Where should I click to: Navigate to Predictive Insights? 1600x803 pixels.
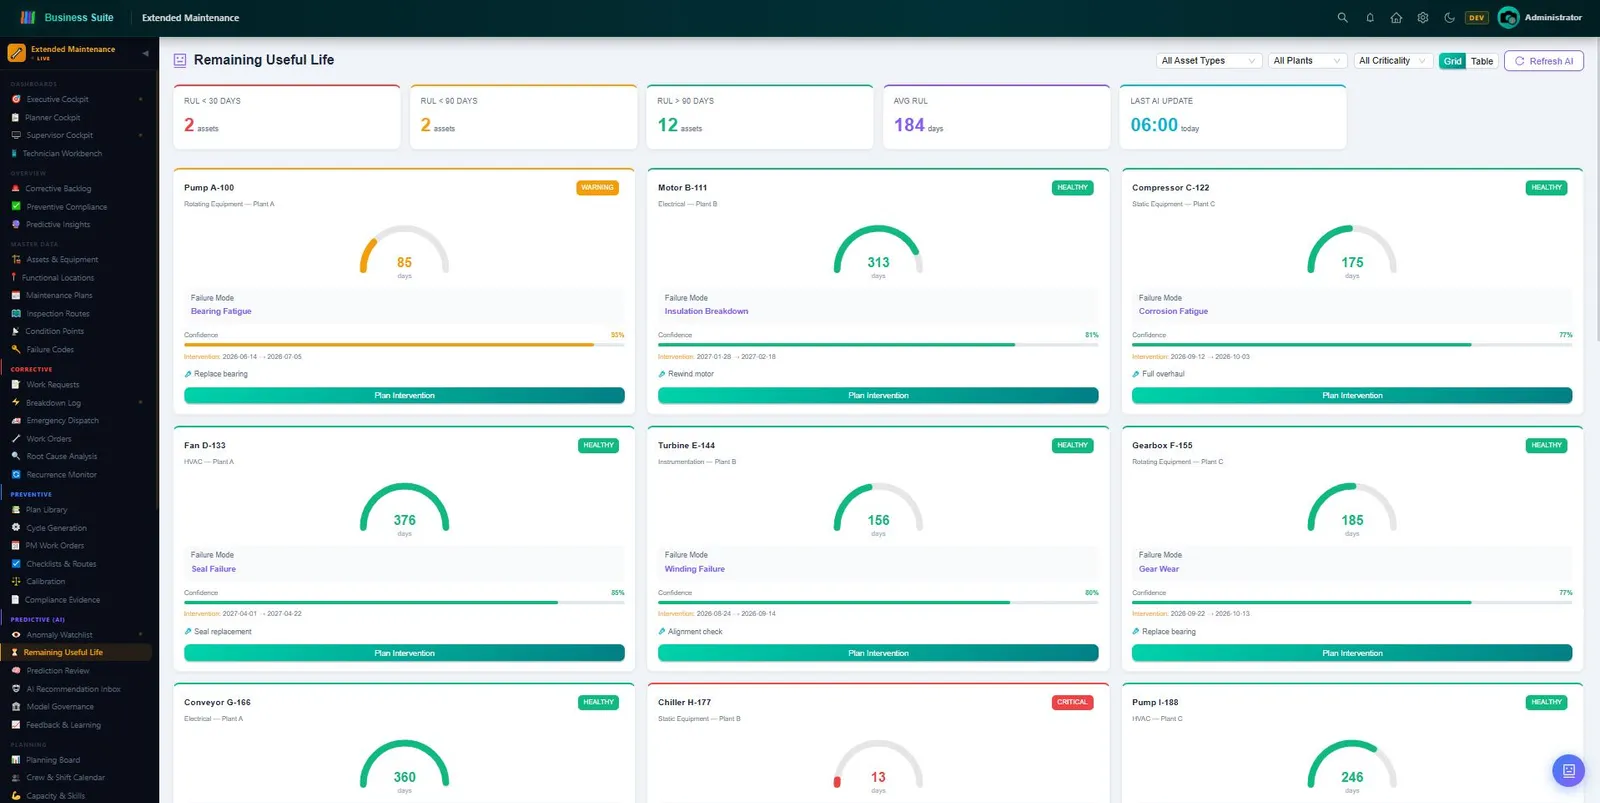click(x=58, y=225)
